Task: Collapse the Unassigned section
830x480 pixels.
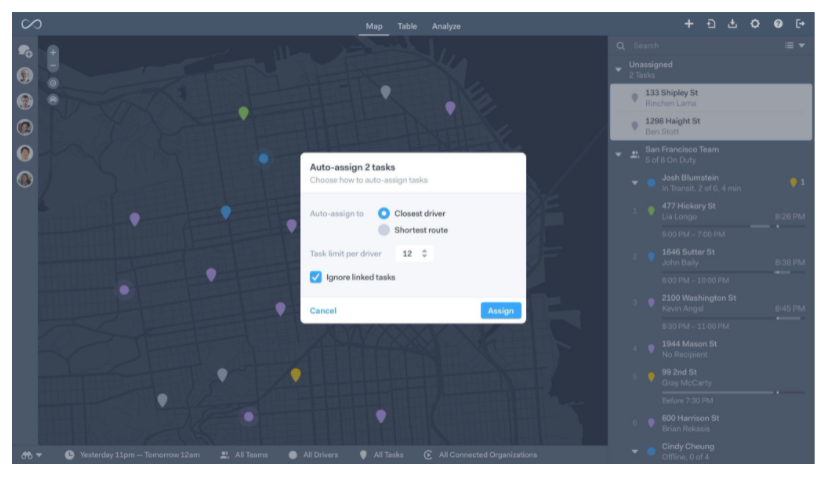Action: [x=618, y=69]
